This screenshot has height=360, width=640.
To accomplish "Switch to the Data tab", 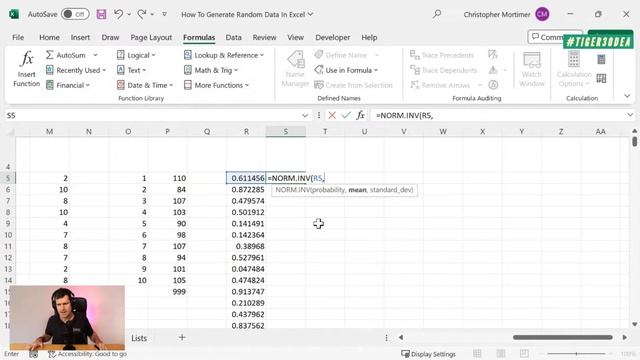I will (233, 37).
